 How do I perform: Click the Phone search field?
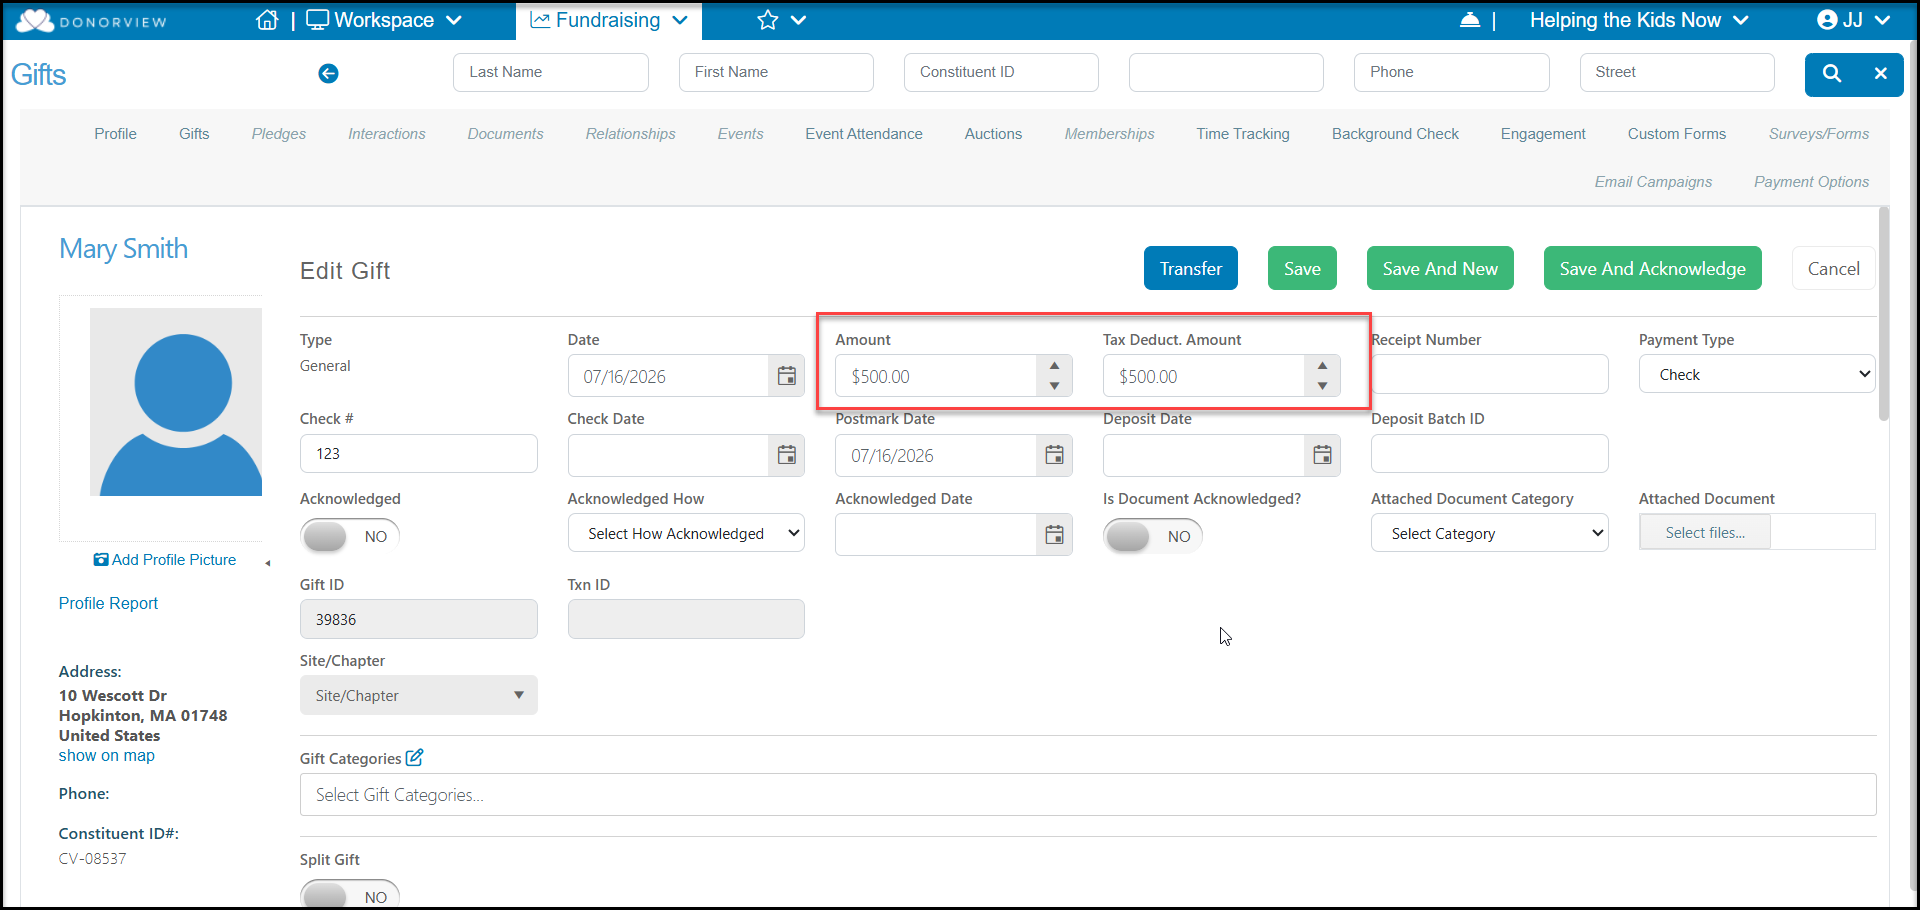tap(1452, 72)
